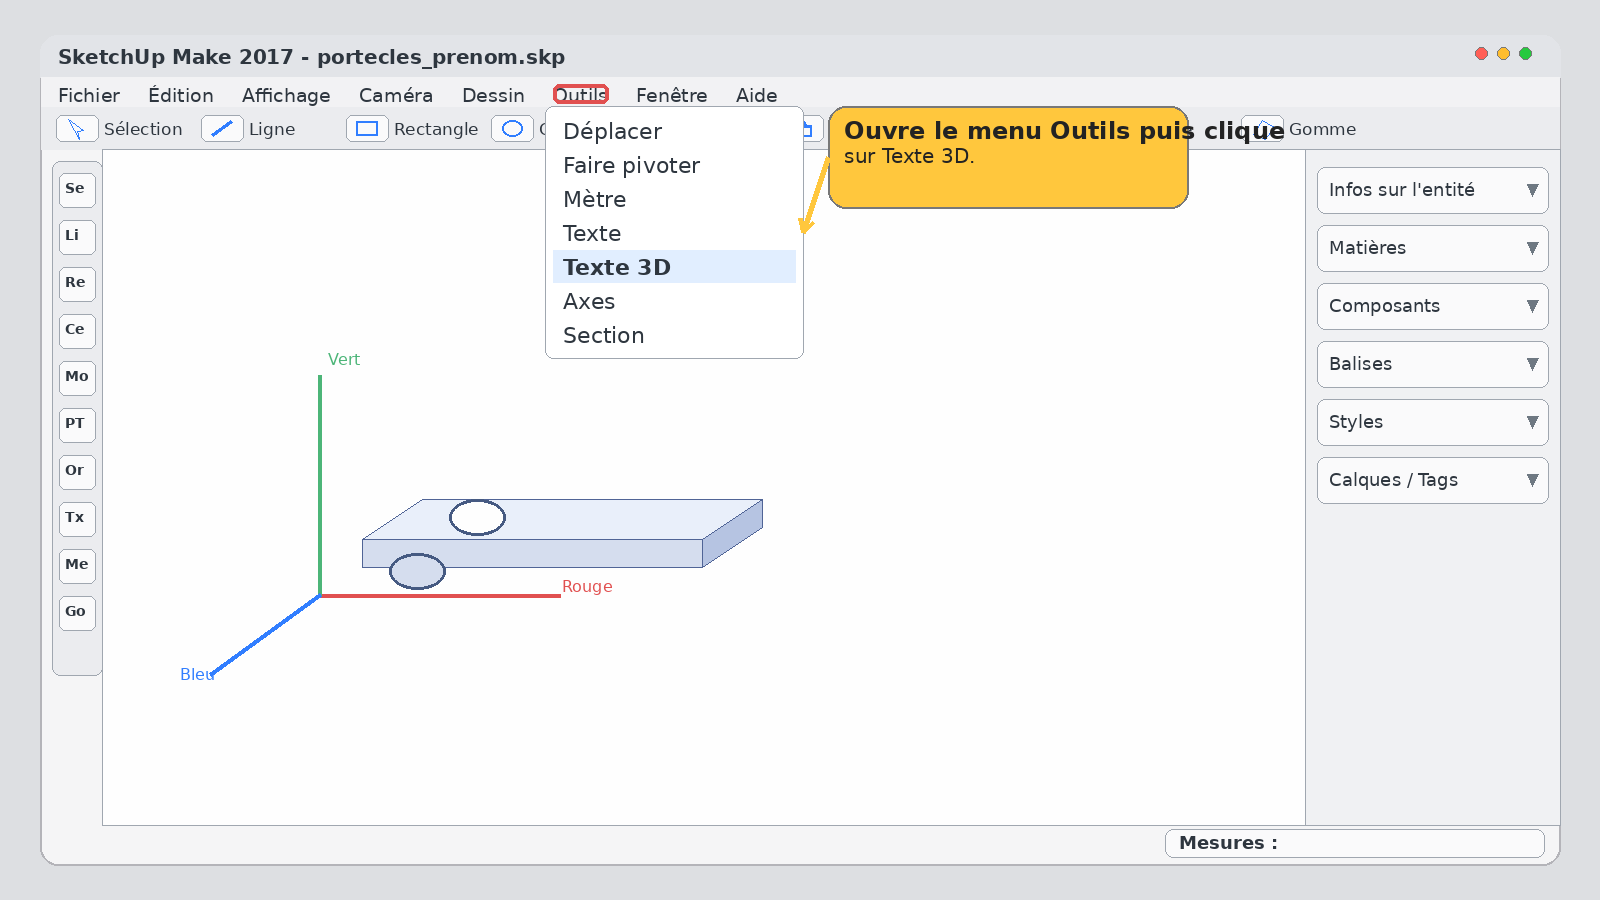Screen dimensions: 1600x900
Task: Click the Li button in side palette
Action: tap(77, 236)
